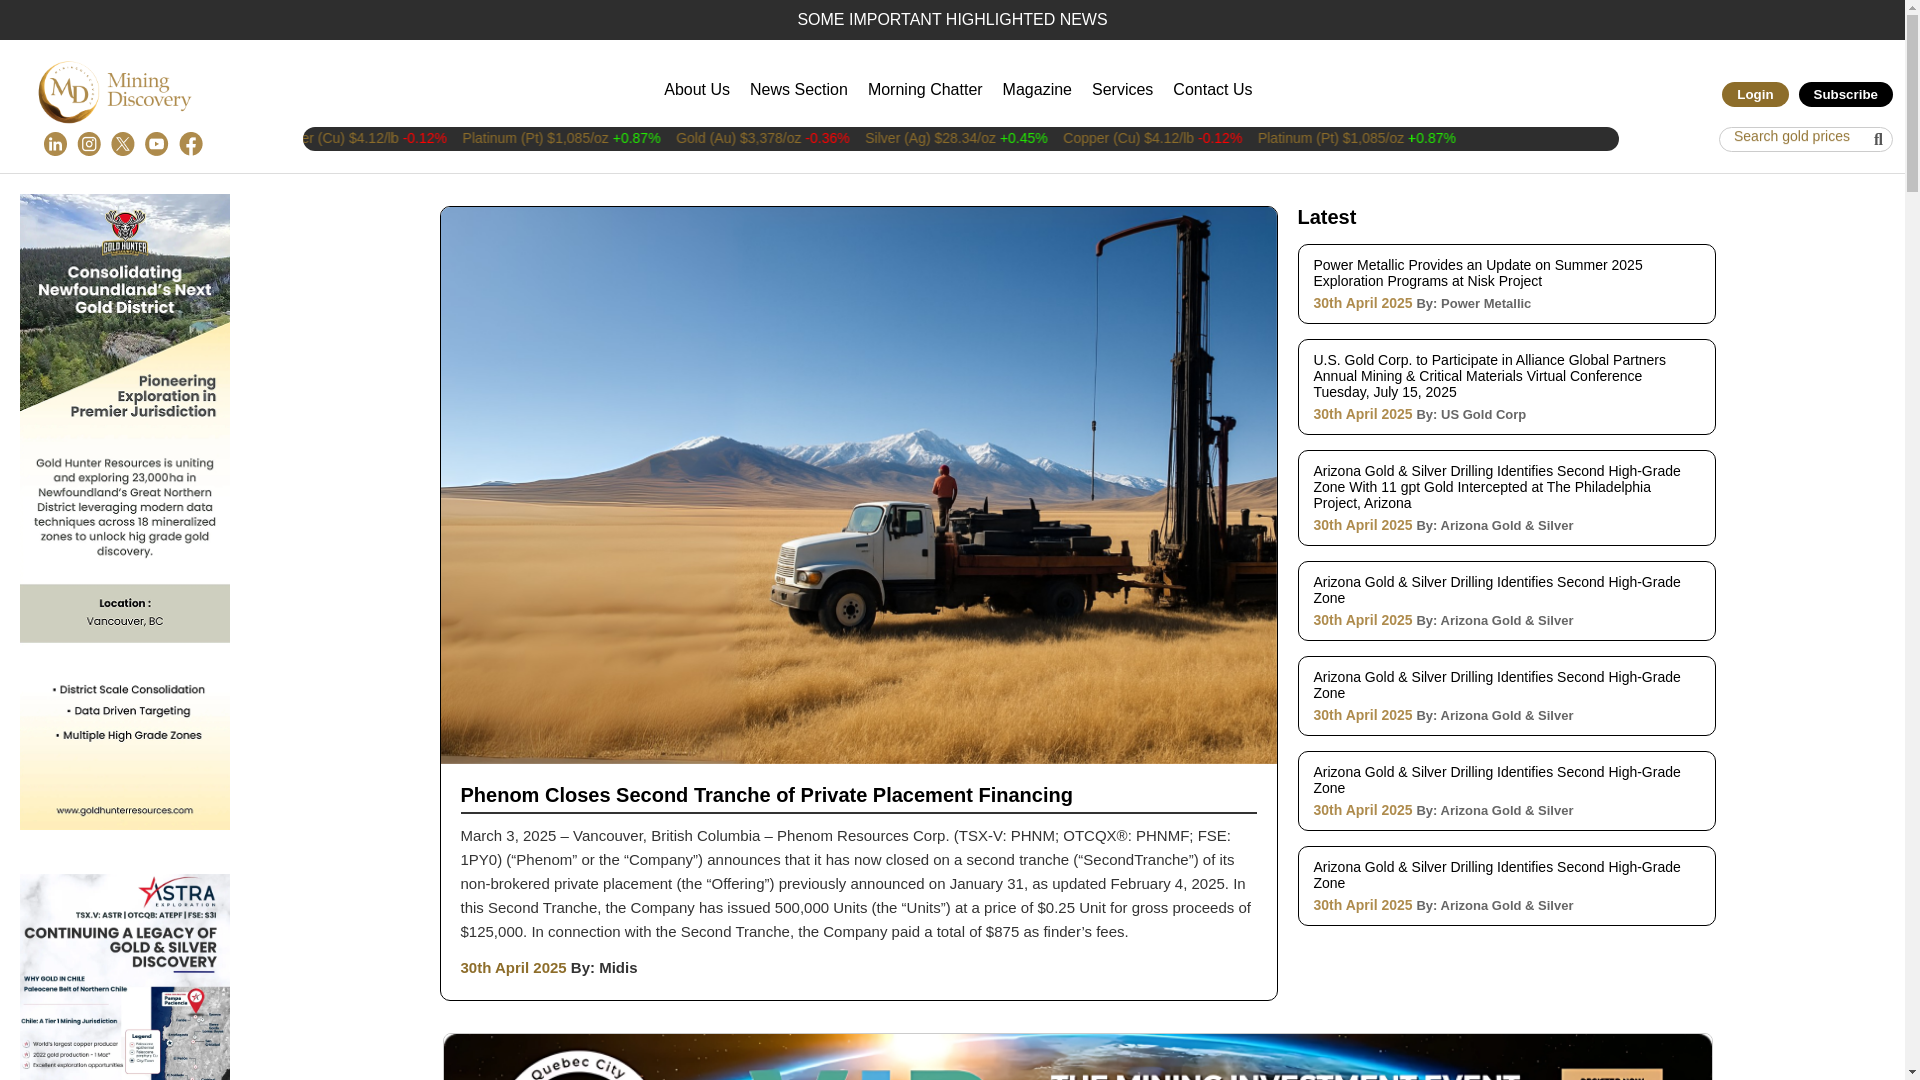Click the 'By: Midis' author text

point(604,968)
